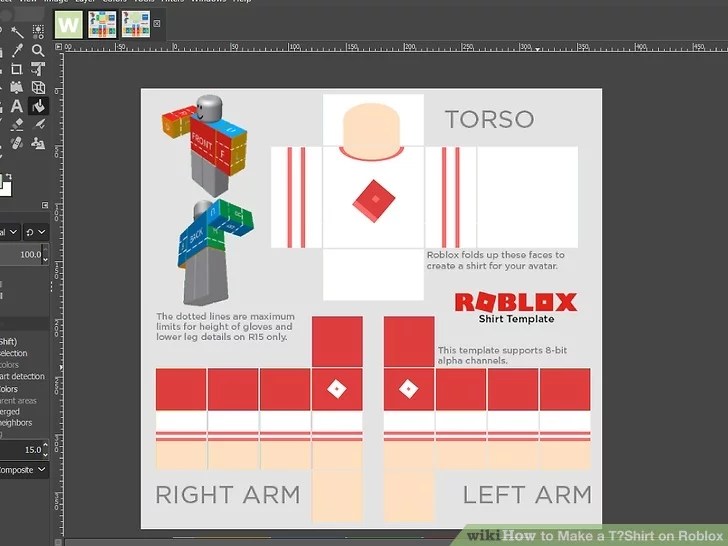Click the Shirt Template caption text
The height and width of the screenshot is (546, 728).
tap(516, 319)
